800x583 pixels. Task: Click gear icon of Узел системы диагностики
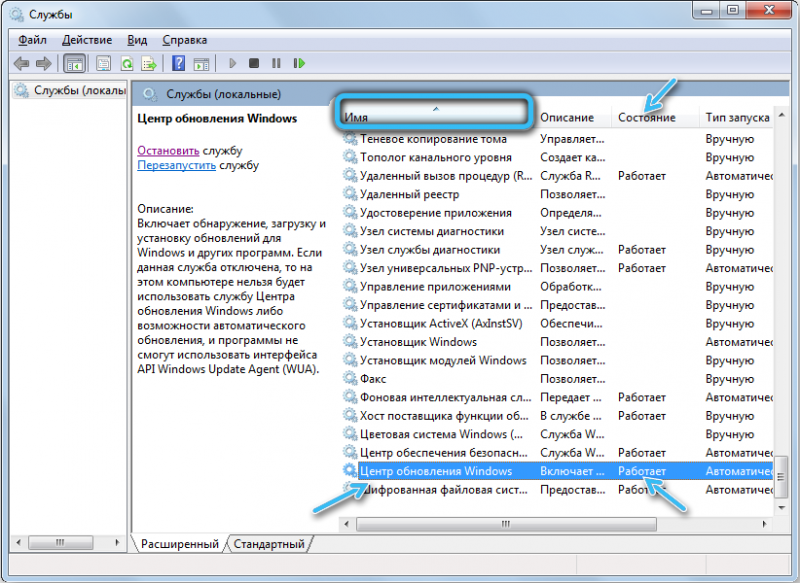pos(349,231)
